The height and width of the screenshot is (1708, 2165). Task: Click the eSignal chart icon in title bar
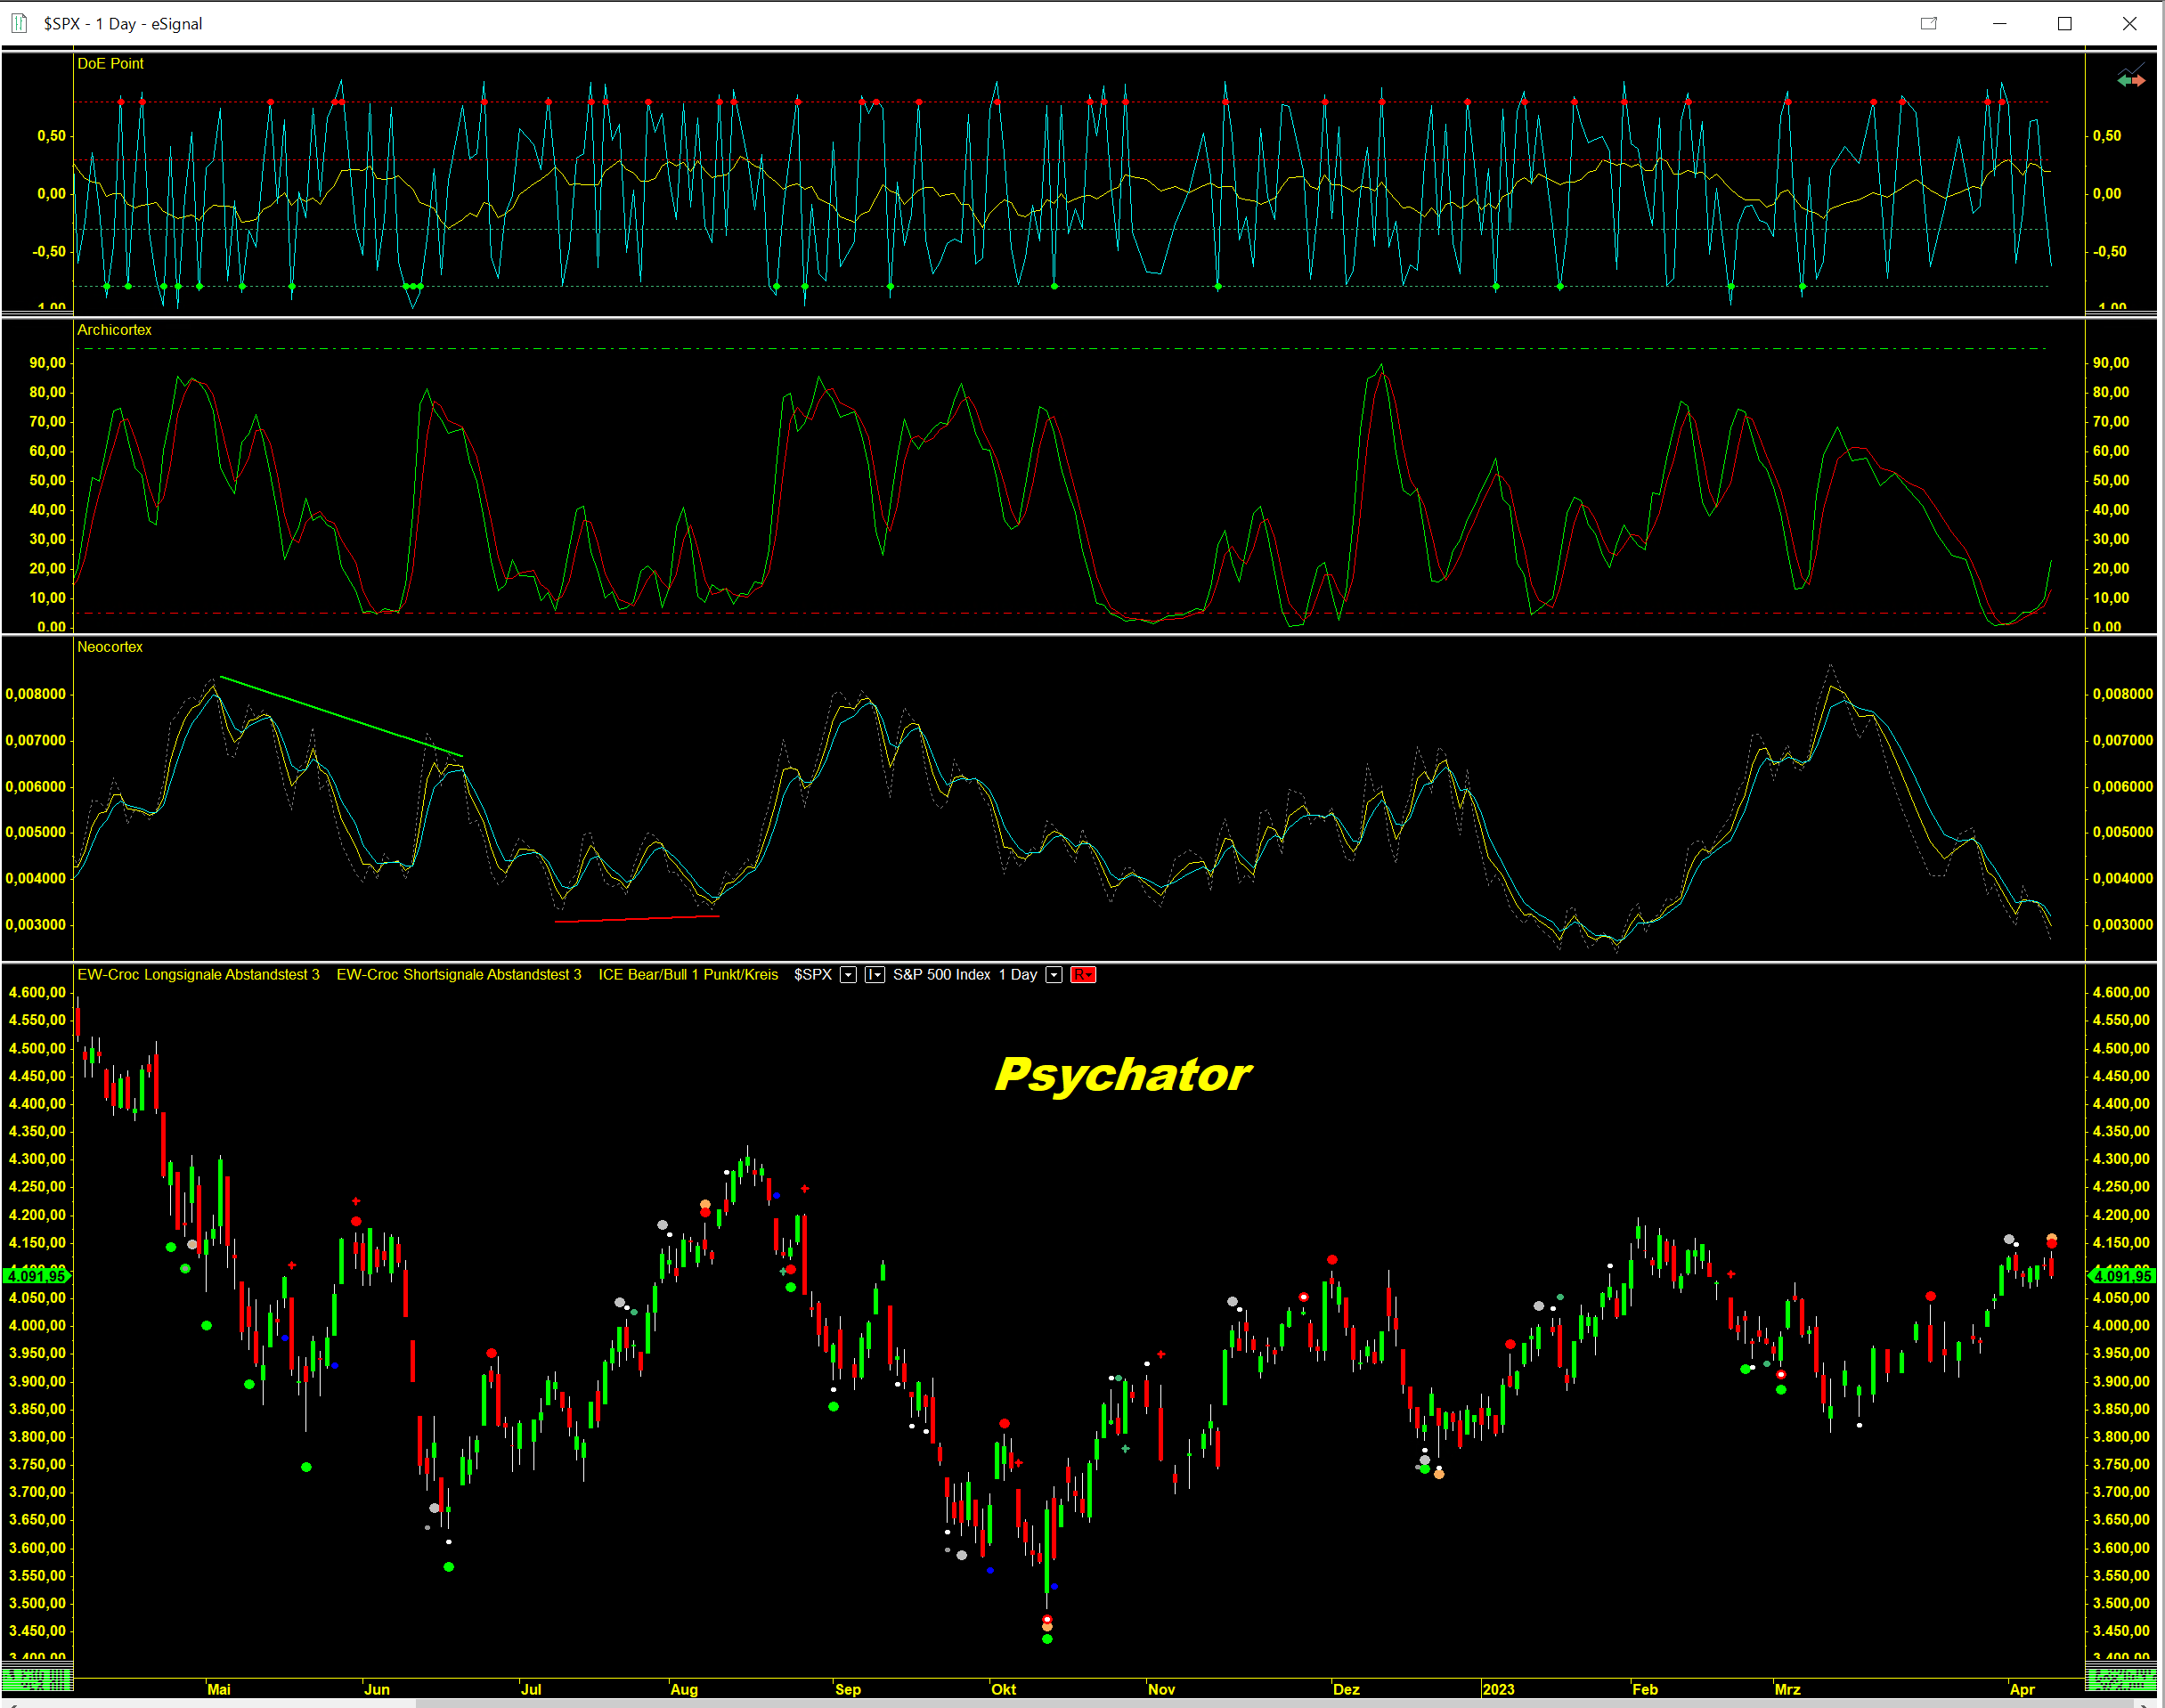pyautogui.click(x=19, y=22)
